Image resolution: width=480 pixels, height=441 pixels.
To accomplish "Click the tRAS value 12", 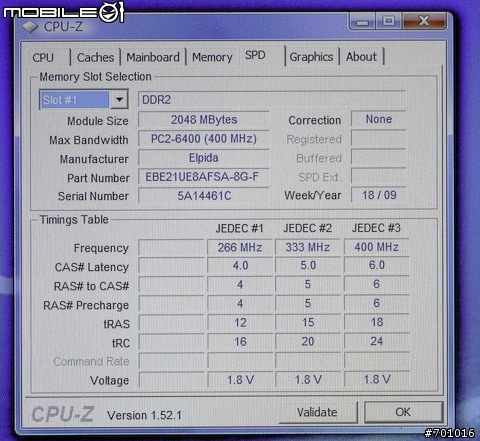I will coord(240,323).
